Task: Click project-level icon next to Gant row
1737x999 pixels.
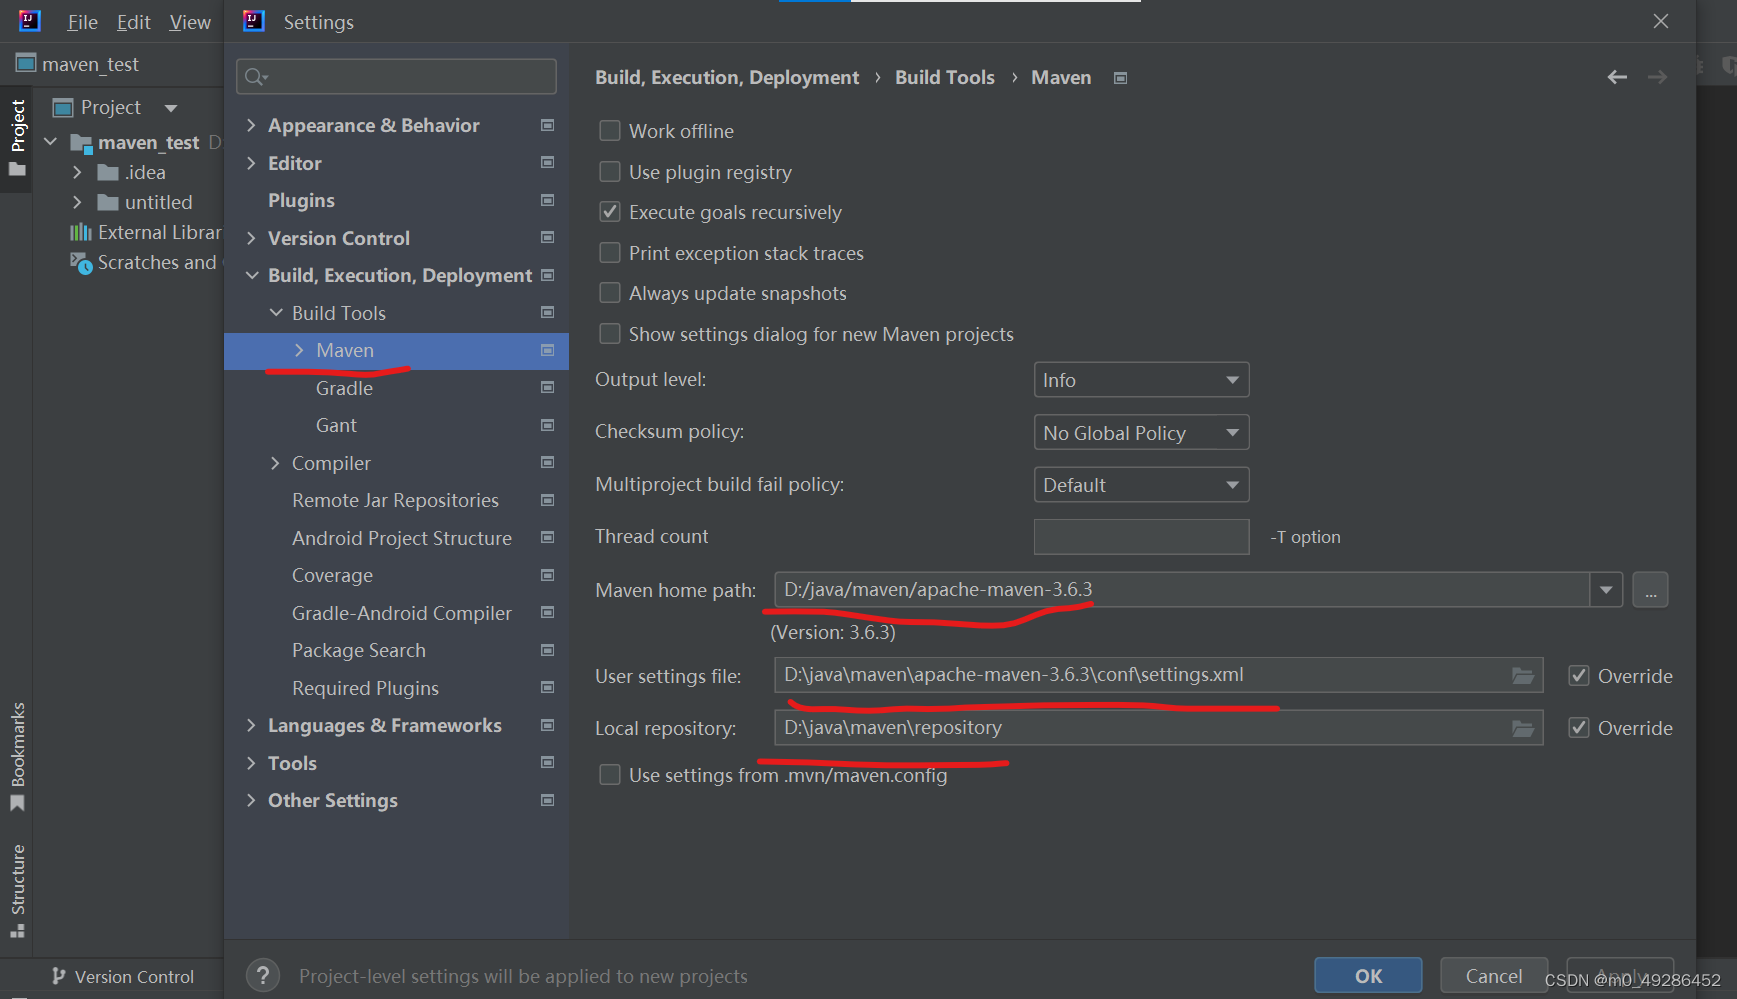Action: pos(548,425)
